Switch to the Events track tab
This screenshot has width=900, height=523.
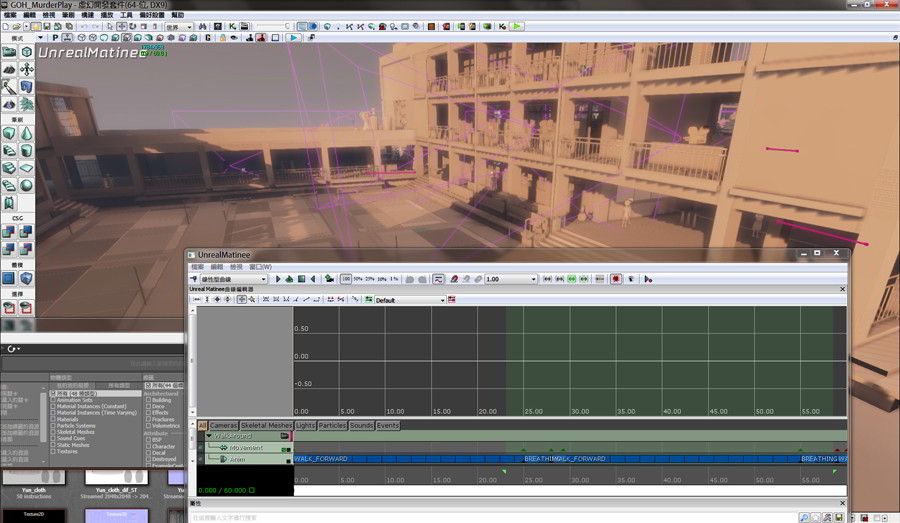pyautogui.click(x=387, y=425)
